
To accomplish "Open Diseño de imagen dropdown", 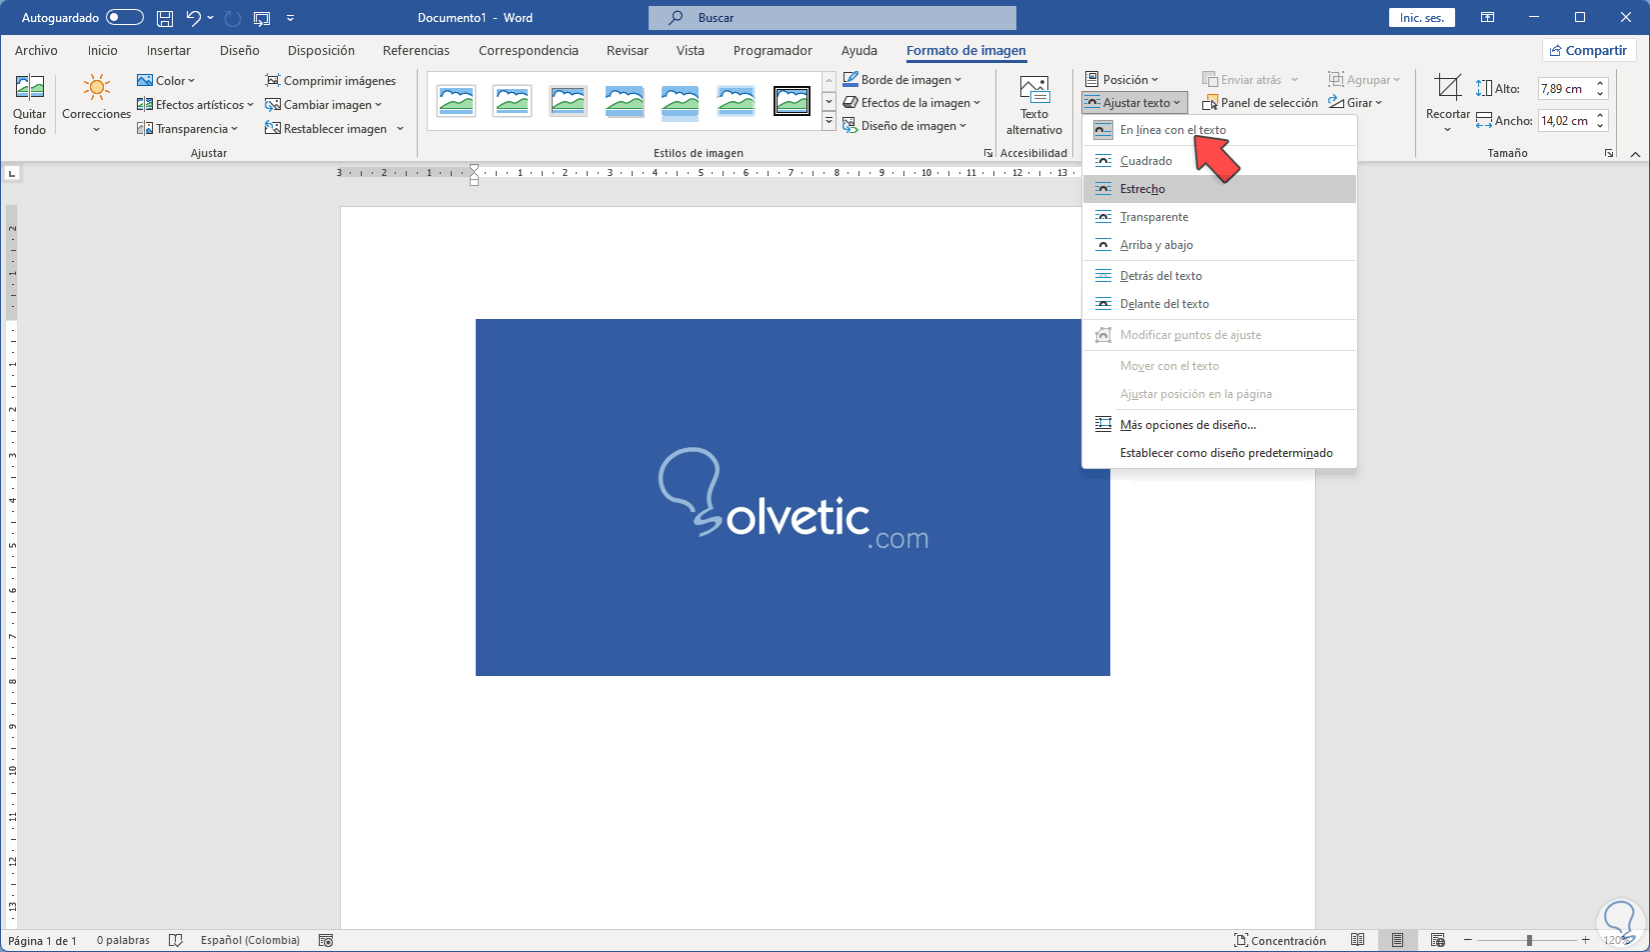I will pos(904,125).
